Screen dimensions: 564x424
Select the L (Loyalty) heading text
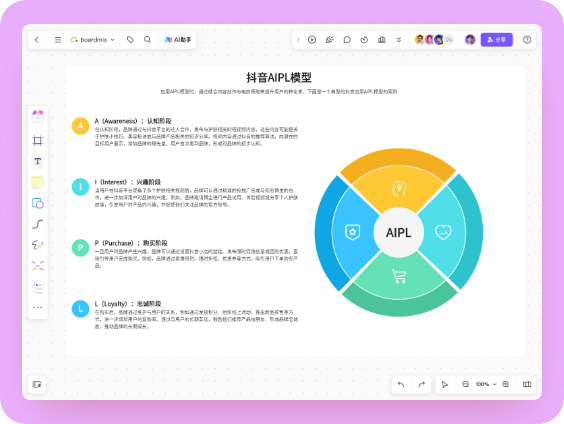point(128,304)
